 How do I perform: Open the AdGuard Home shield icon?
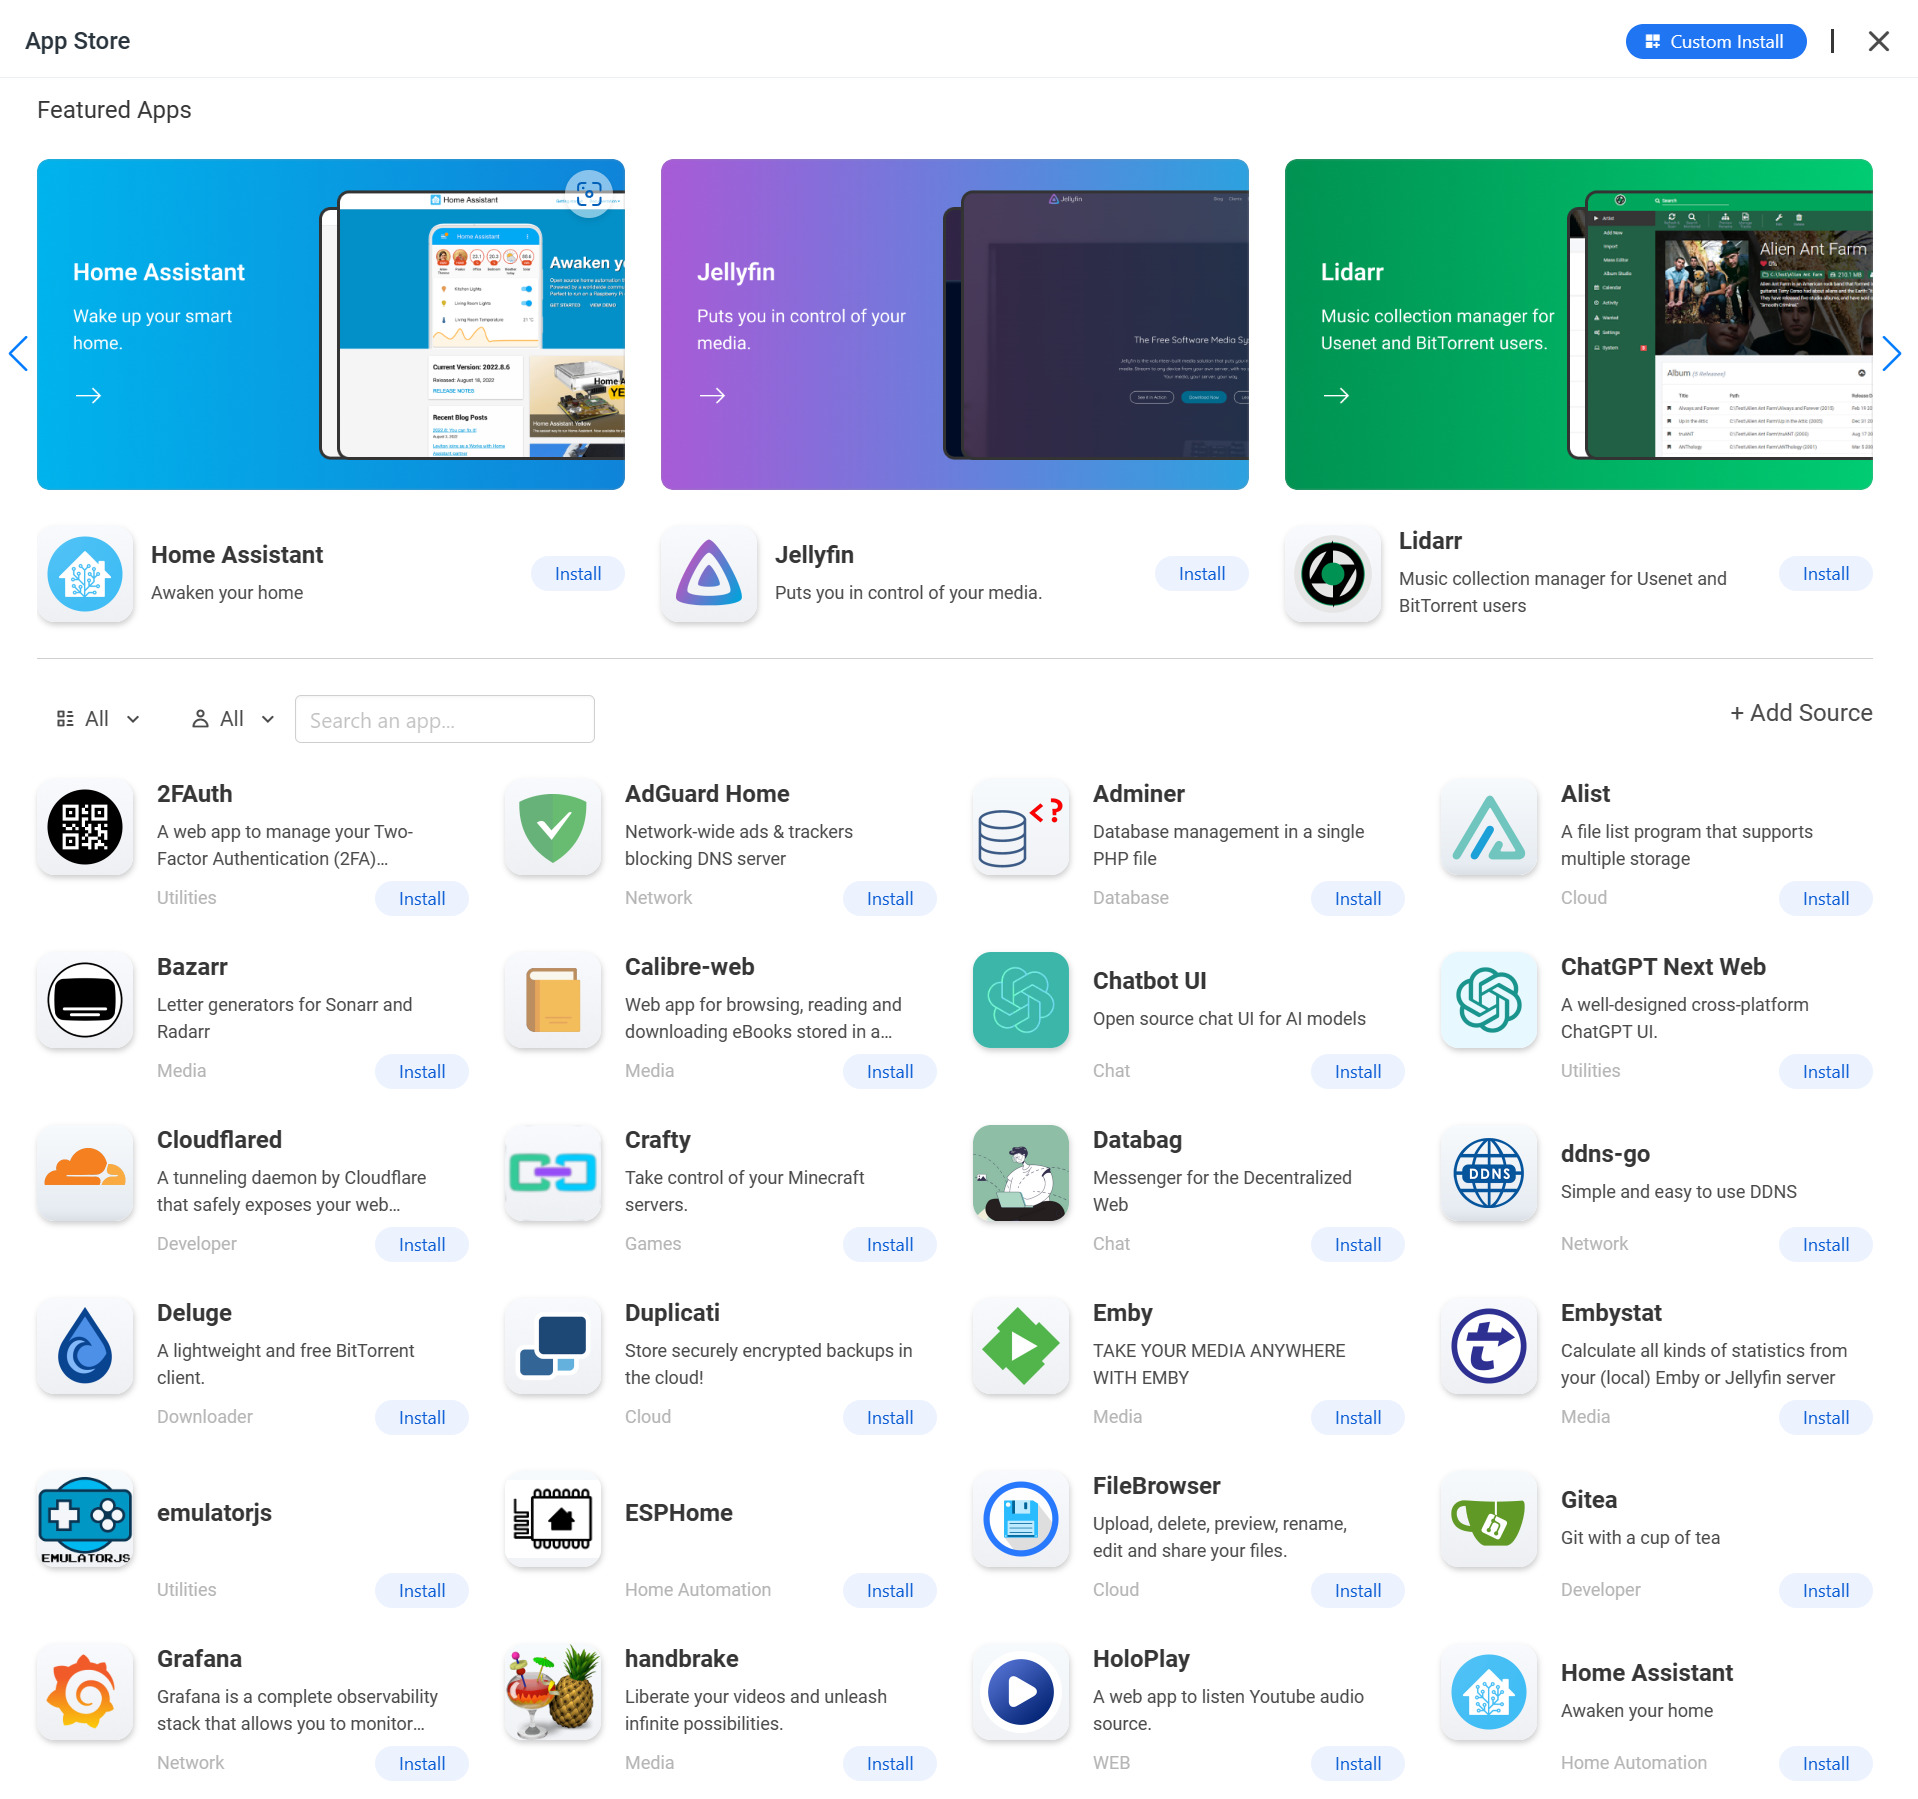553,827
